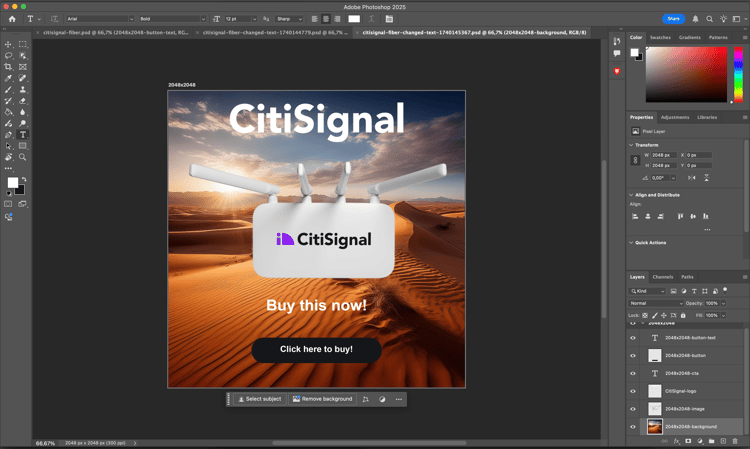Select the History Brush tool
Image resolution: width=750 pixels, height=449 pixels.
click(x=8, y=101)
